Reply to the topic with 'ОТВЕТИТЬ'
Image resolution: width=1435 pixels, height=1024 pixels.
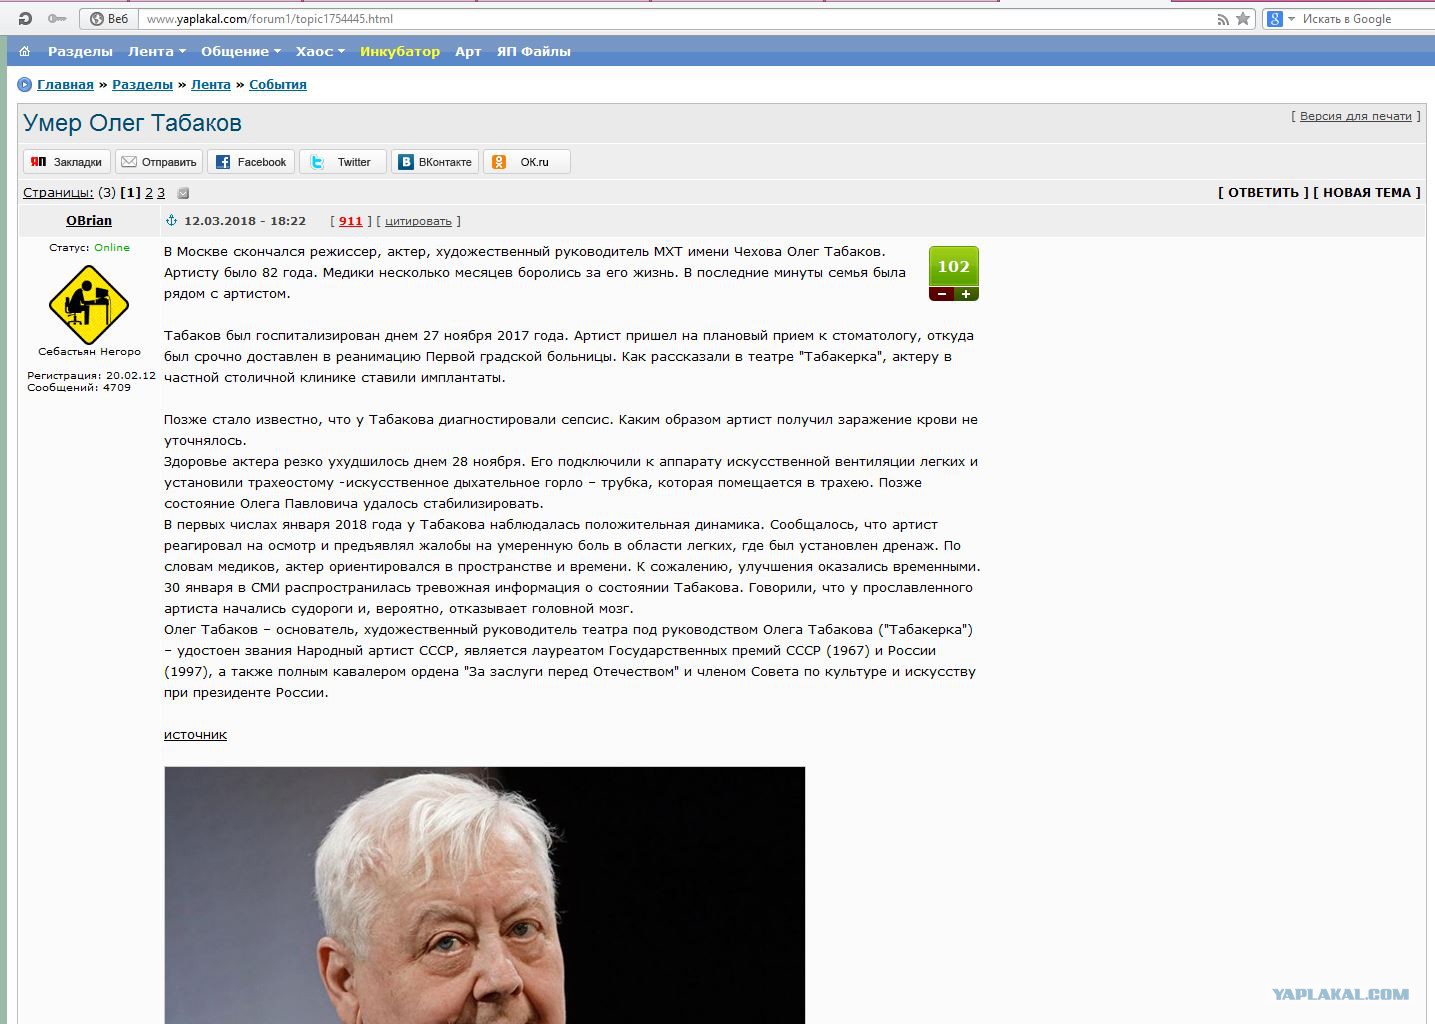click(x=1263, y=193)
